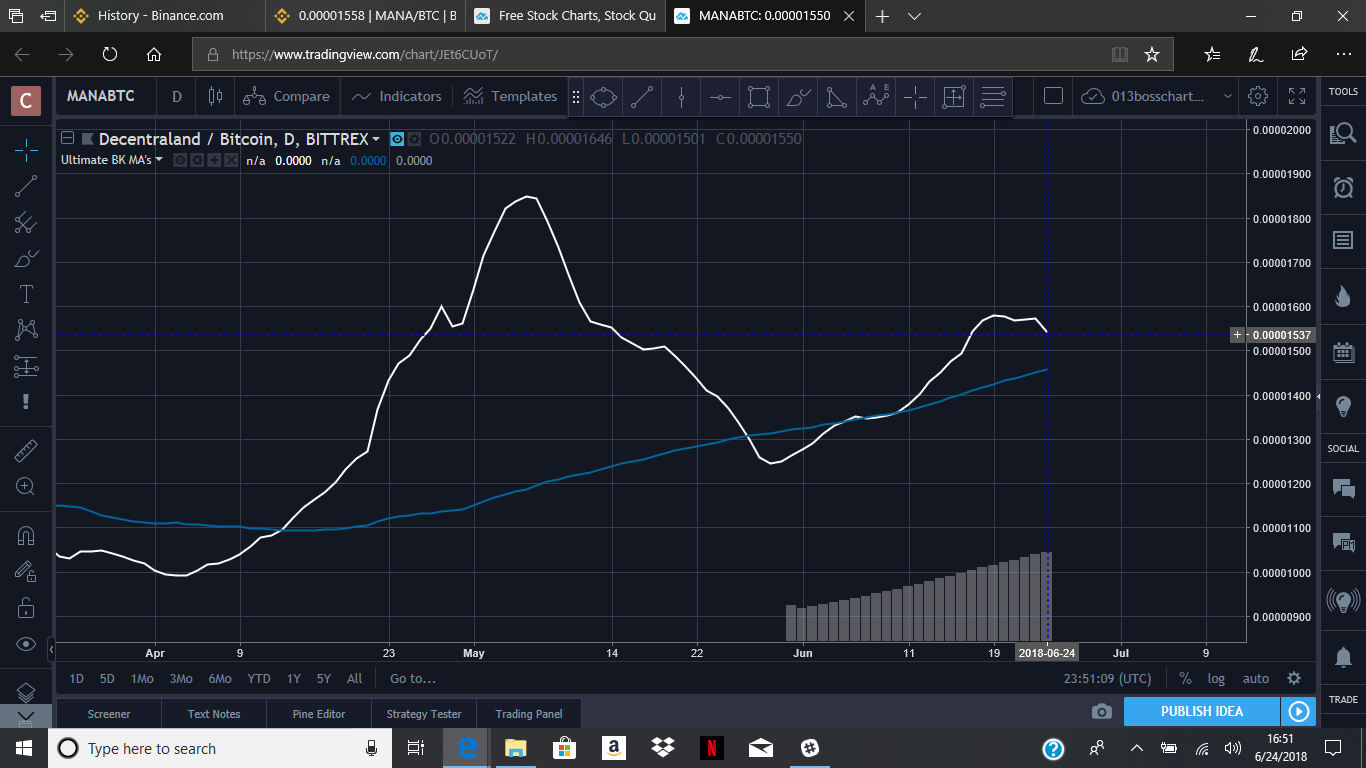
Task: Open the Trading Panel tab
Action: (x=529, y=714)
